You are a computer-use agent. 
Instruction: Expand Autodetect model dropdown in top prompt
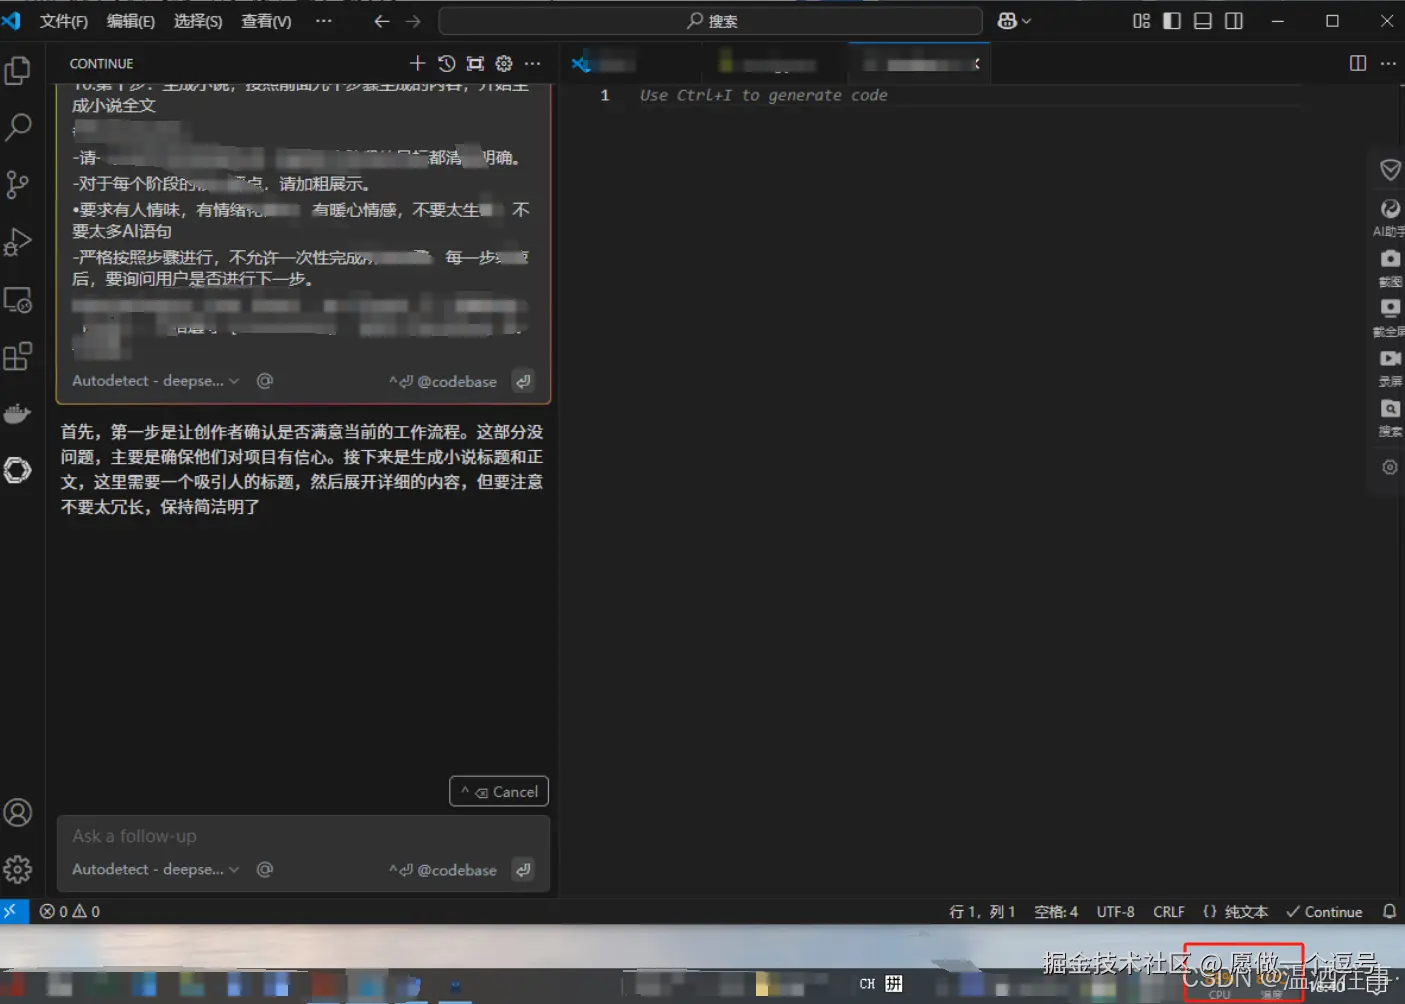(156, 380)
